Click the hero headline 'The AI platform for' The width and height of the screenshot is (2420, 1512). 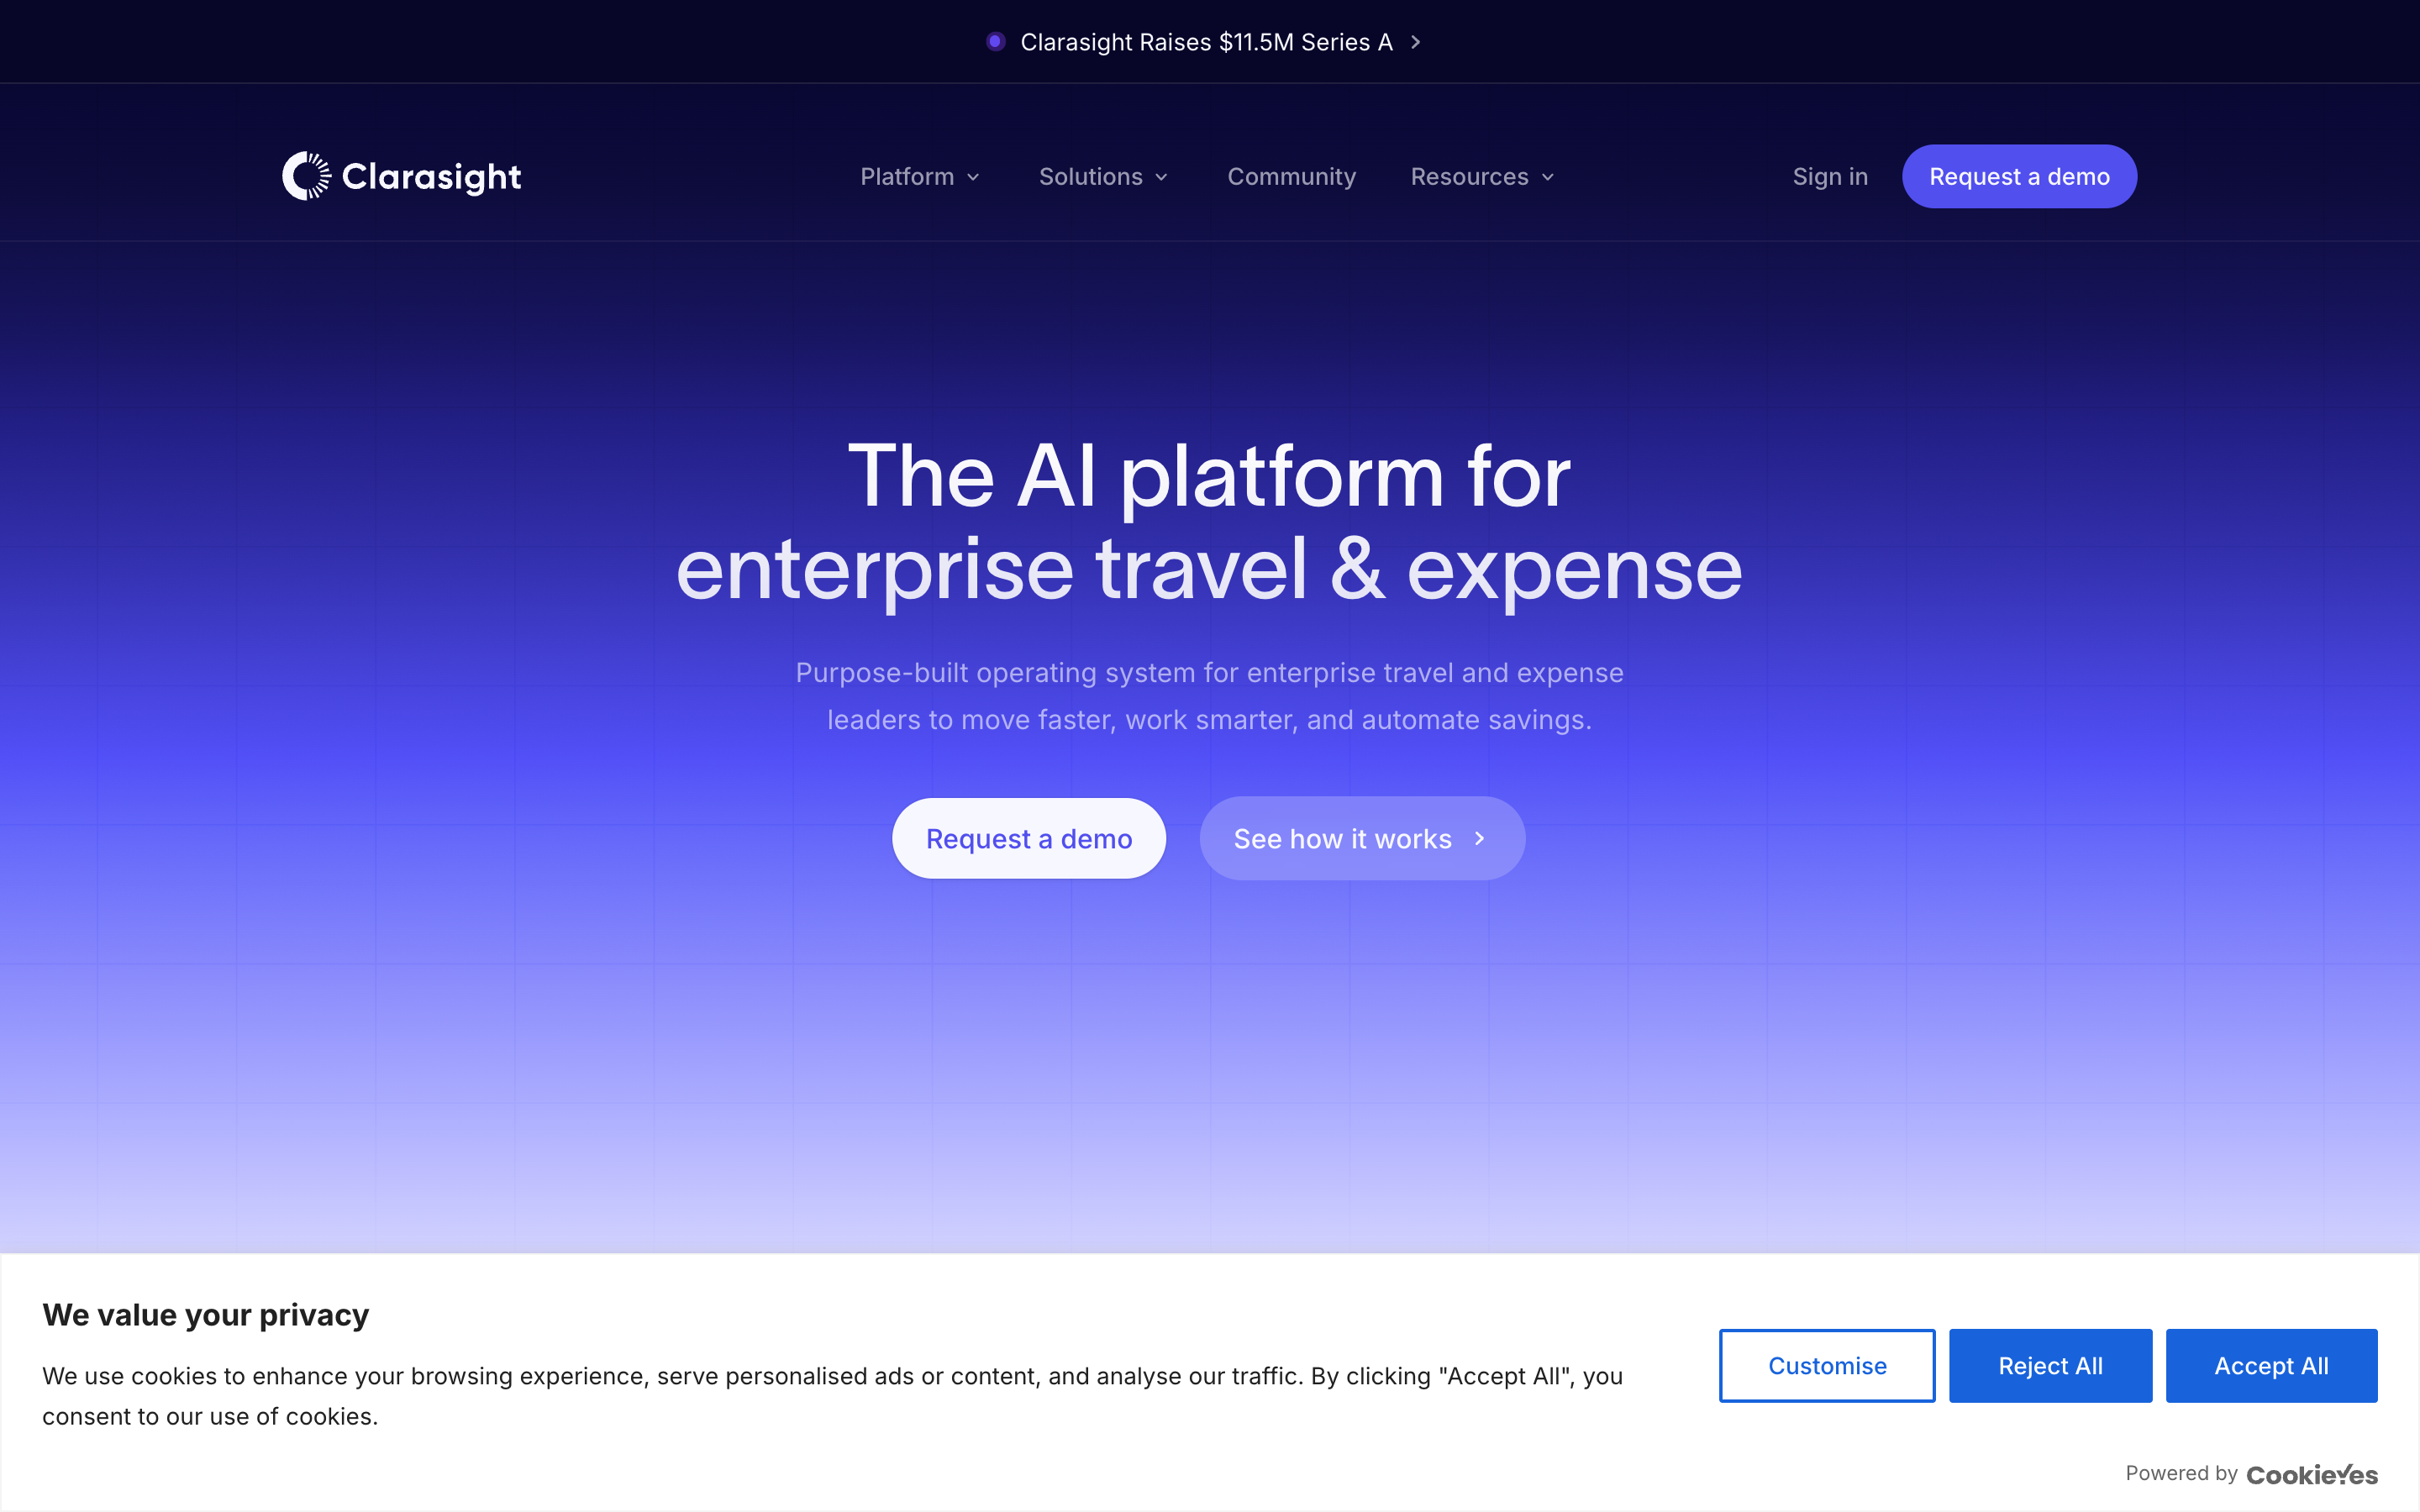point(1209,476)
